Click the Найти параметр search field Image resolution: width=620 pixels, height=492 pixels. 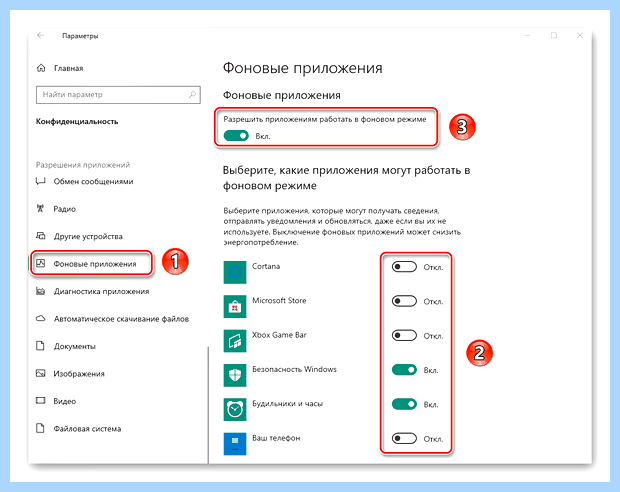[118, 95]
